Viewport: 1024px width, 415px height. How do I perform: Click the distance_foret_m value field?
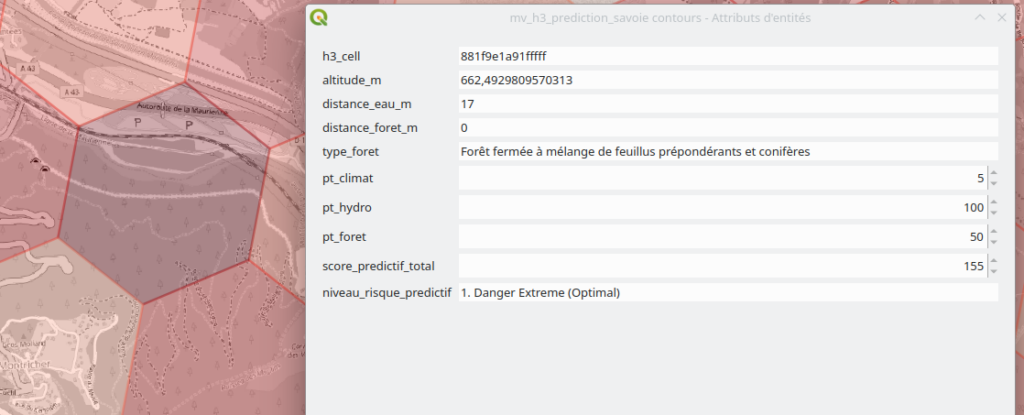tap(727, 128)
